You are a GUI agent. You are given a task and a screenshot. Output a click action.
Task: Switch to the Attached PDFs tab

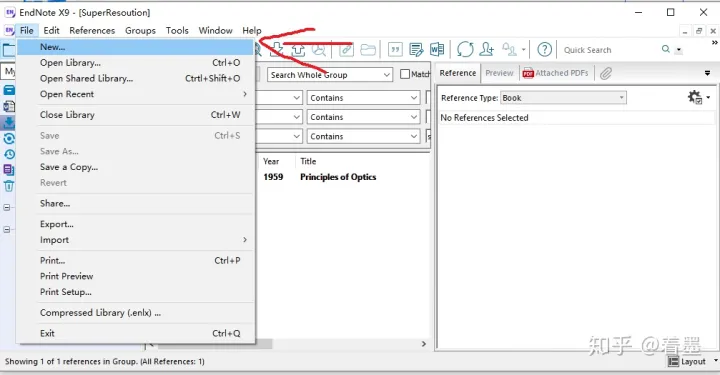coord(556,73)
